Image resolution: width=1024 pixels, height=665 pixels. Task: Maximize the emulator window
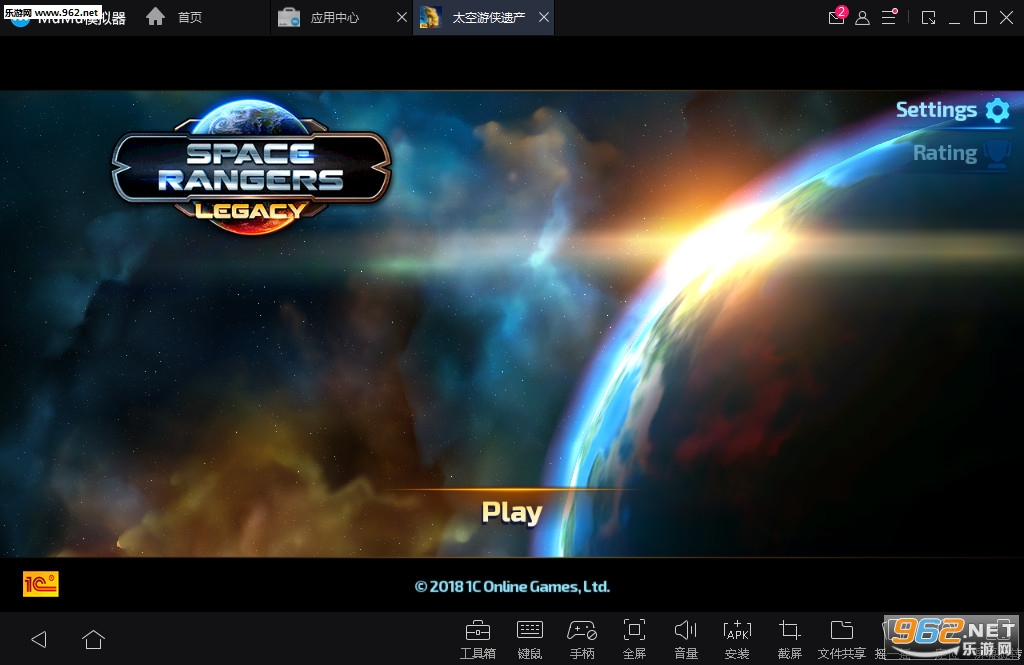(980, 18)
